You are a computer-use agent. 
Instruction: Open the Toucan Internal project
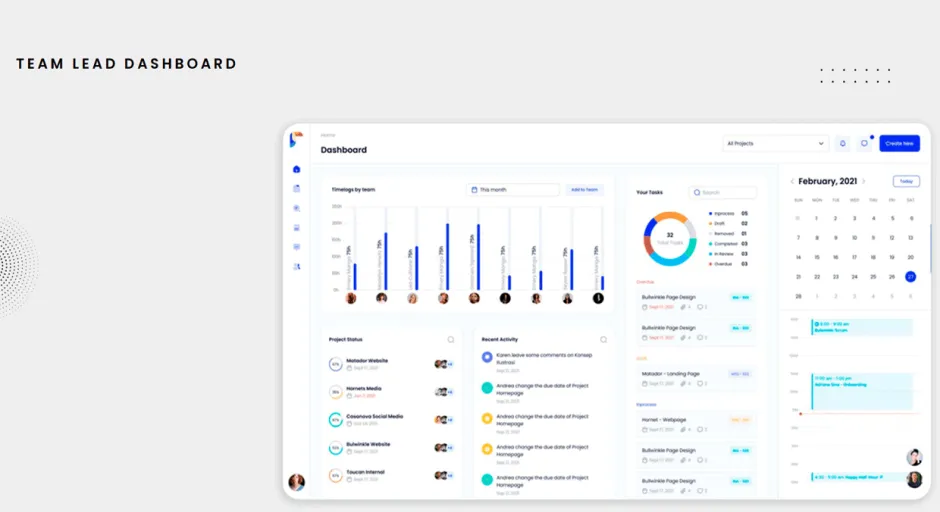click(365, 472)
